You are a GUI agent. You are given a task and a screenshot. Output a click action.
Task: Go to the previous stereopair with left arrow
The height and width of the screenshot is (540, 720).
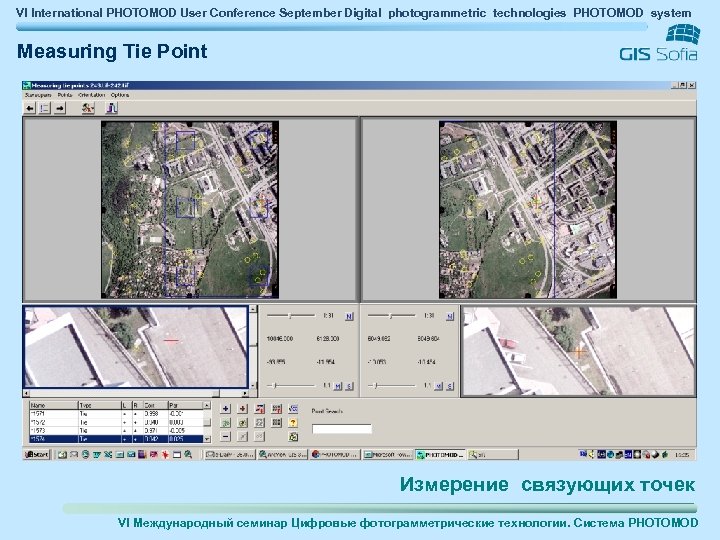[30, 108]
